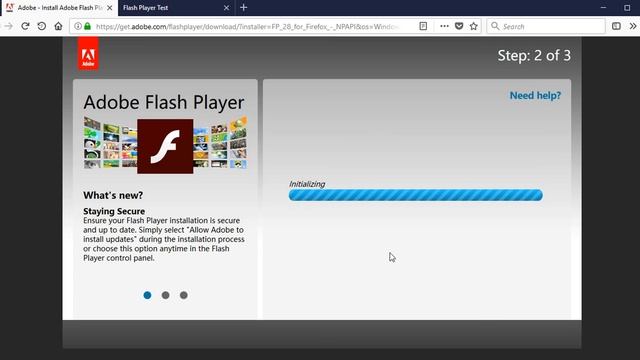640x360 pixels.
Task: Click the Initializing progress bar
Action: 416,195
